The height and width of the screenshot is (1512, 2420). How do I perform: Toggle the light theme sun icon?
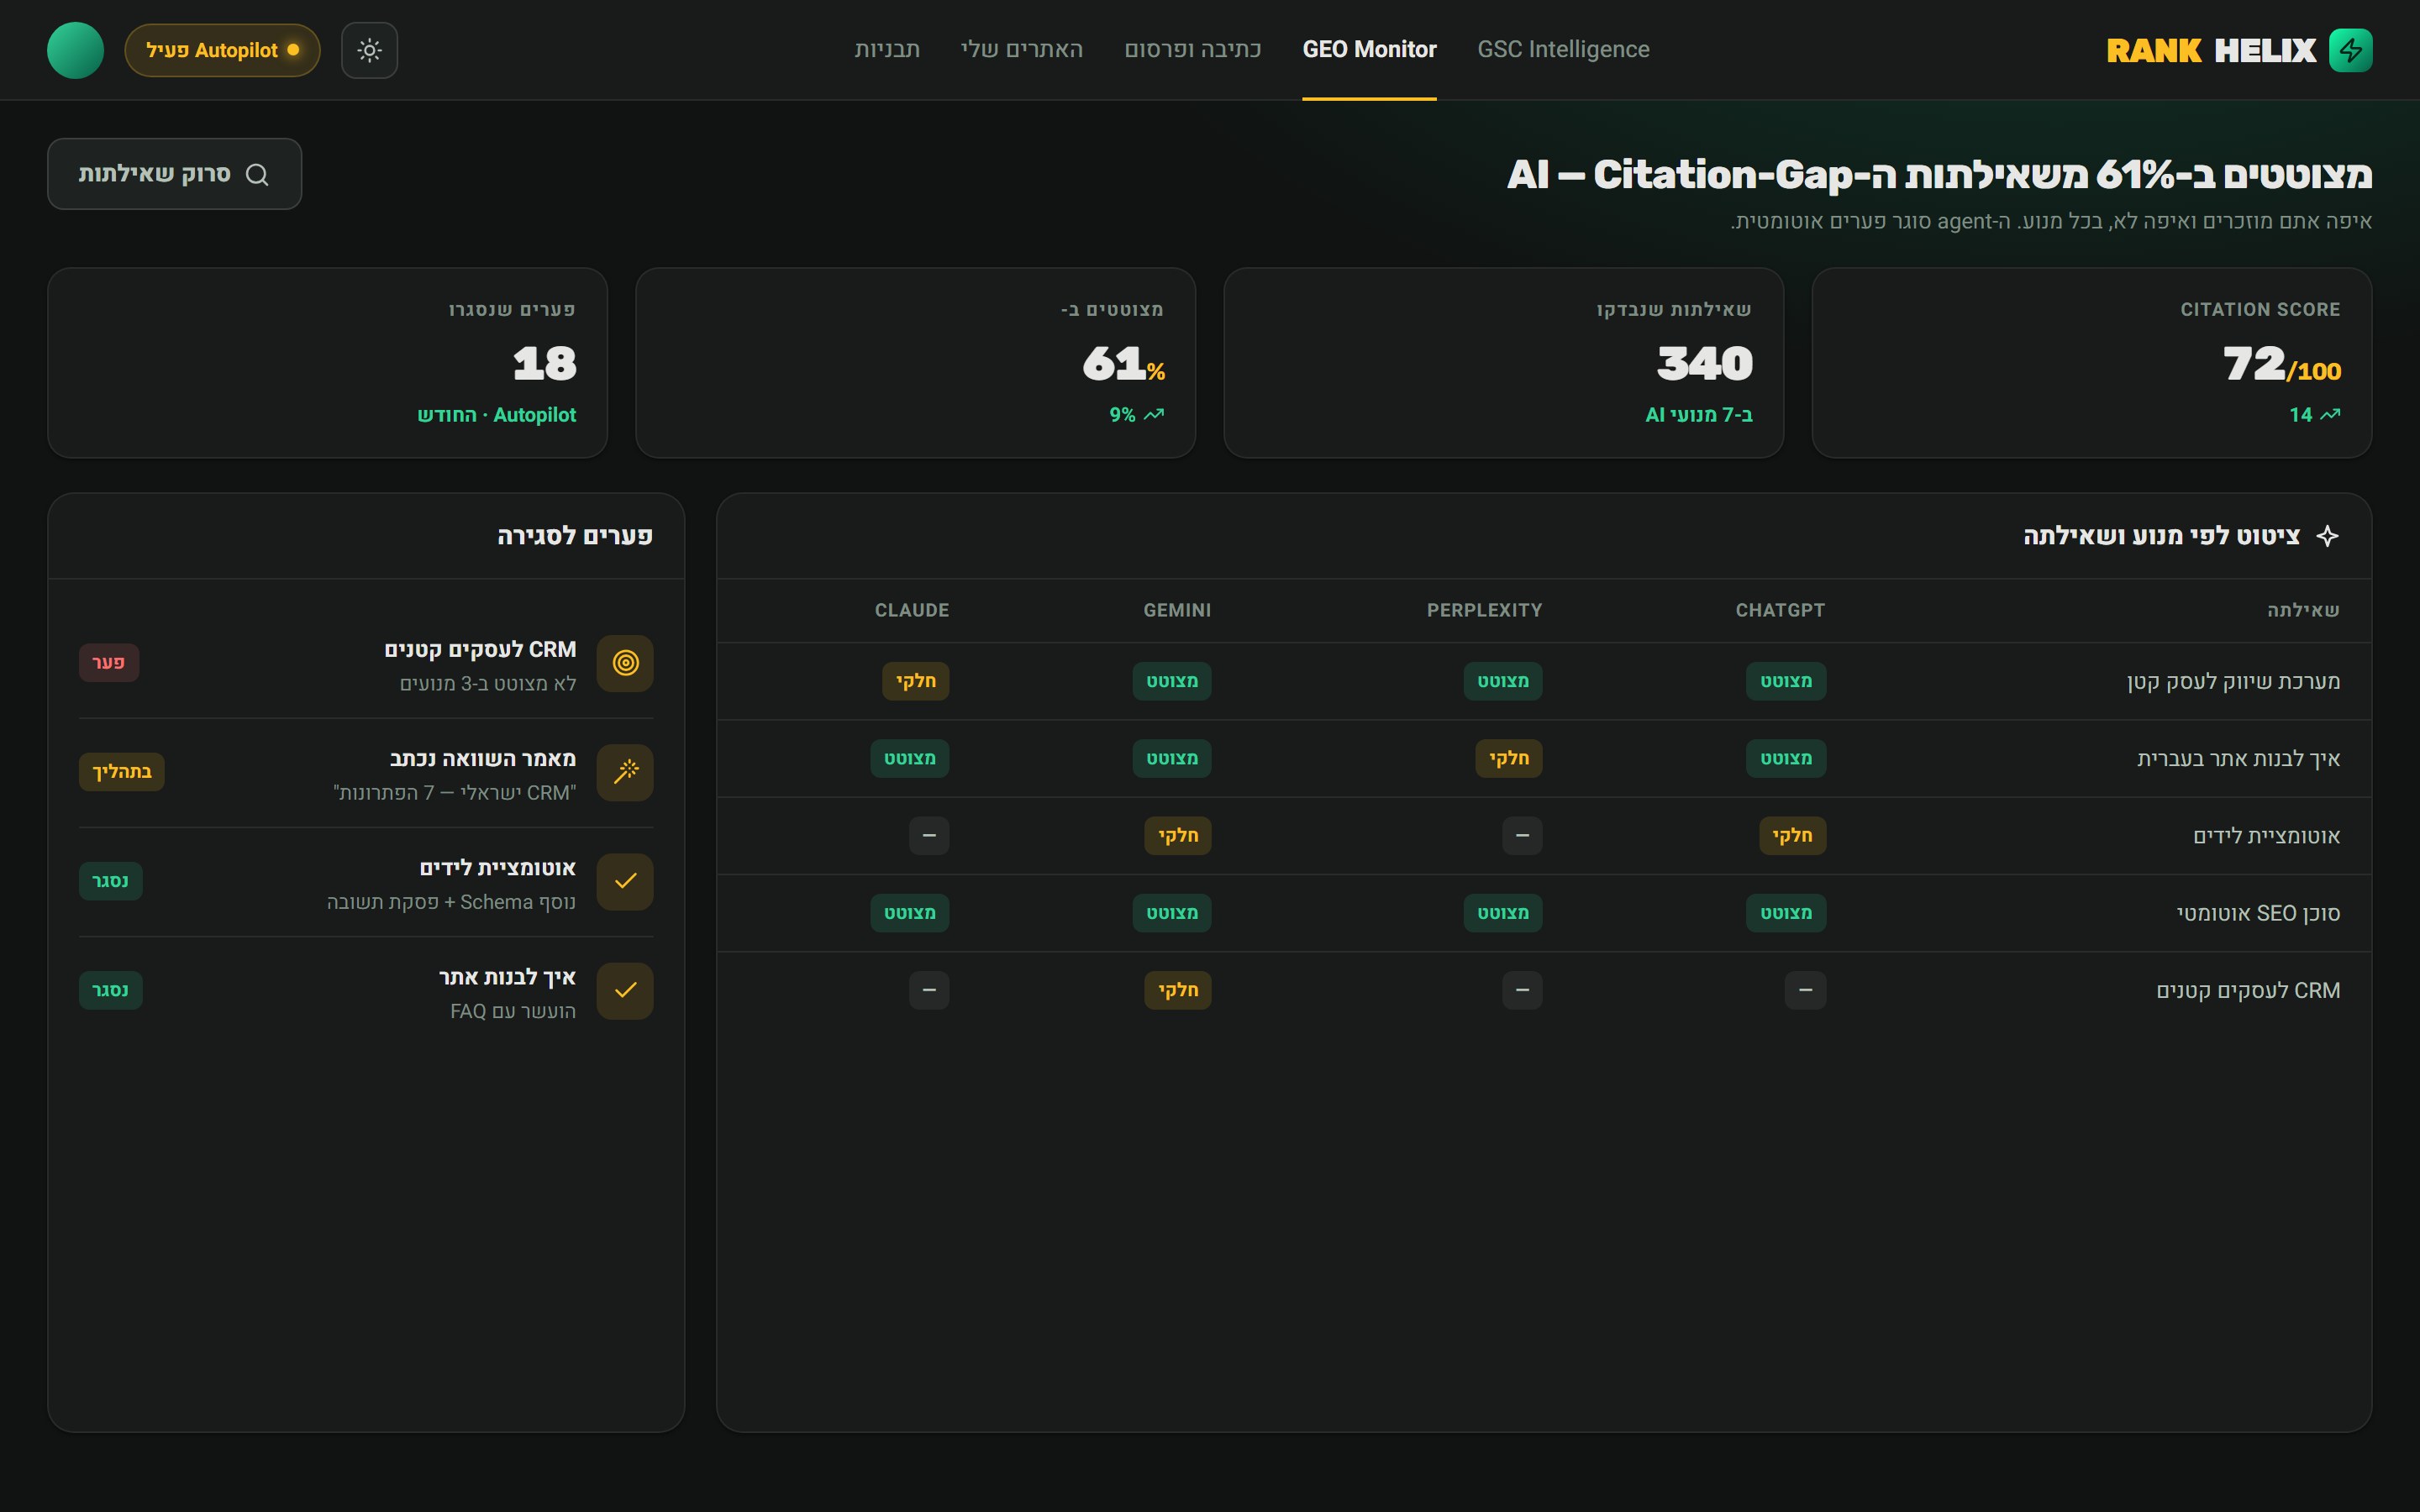(x=369, y=50)
